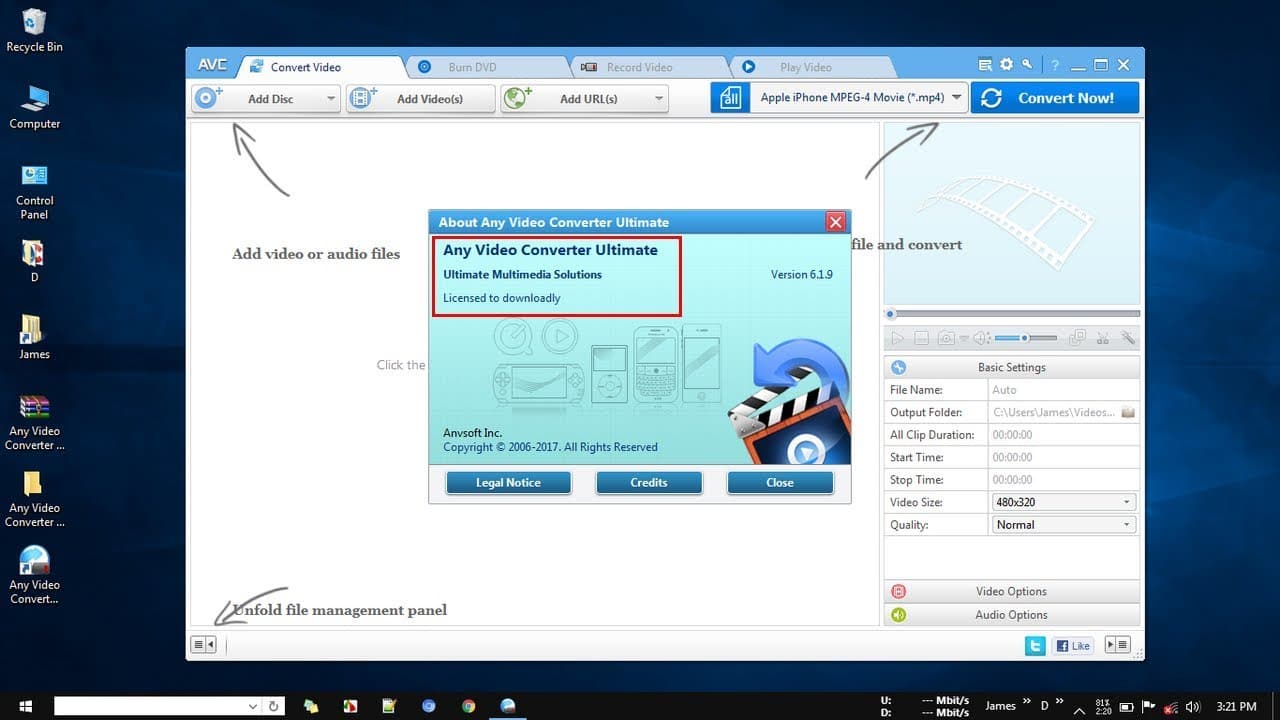
Task: Take a snapshot with the camera icon
Action: point(946,339)
